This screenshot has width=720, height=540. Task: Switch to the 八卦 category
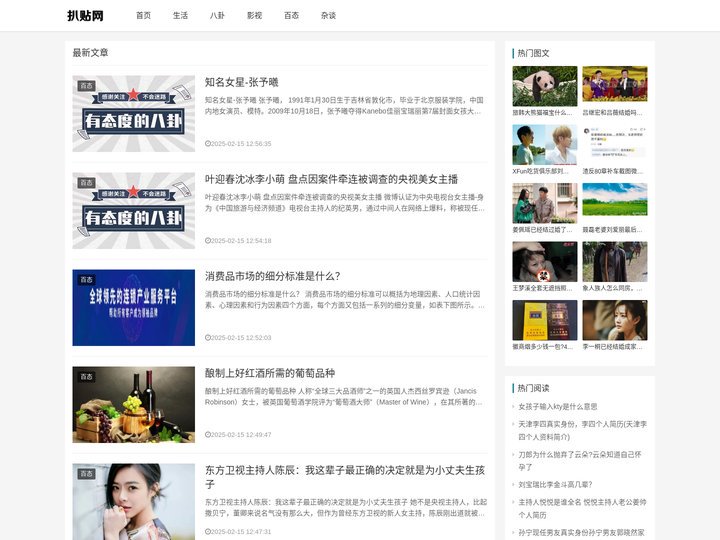(217, 16)
